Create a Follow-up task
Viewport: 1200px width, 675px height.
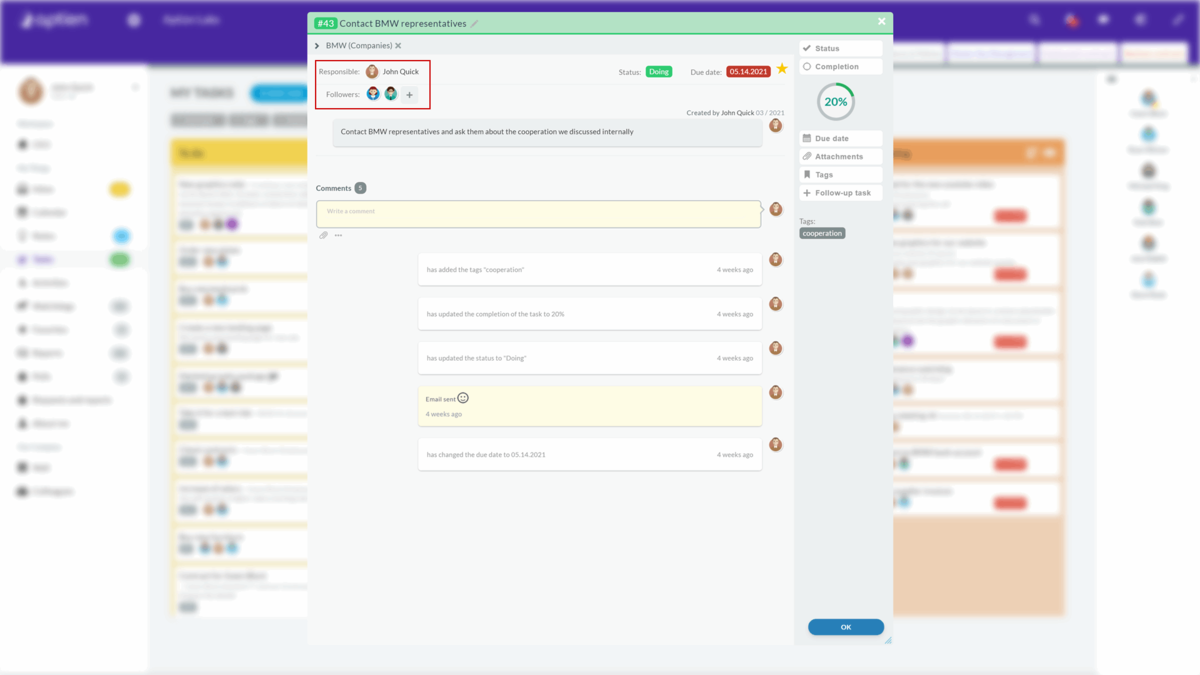[841, 193]
